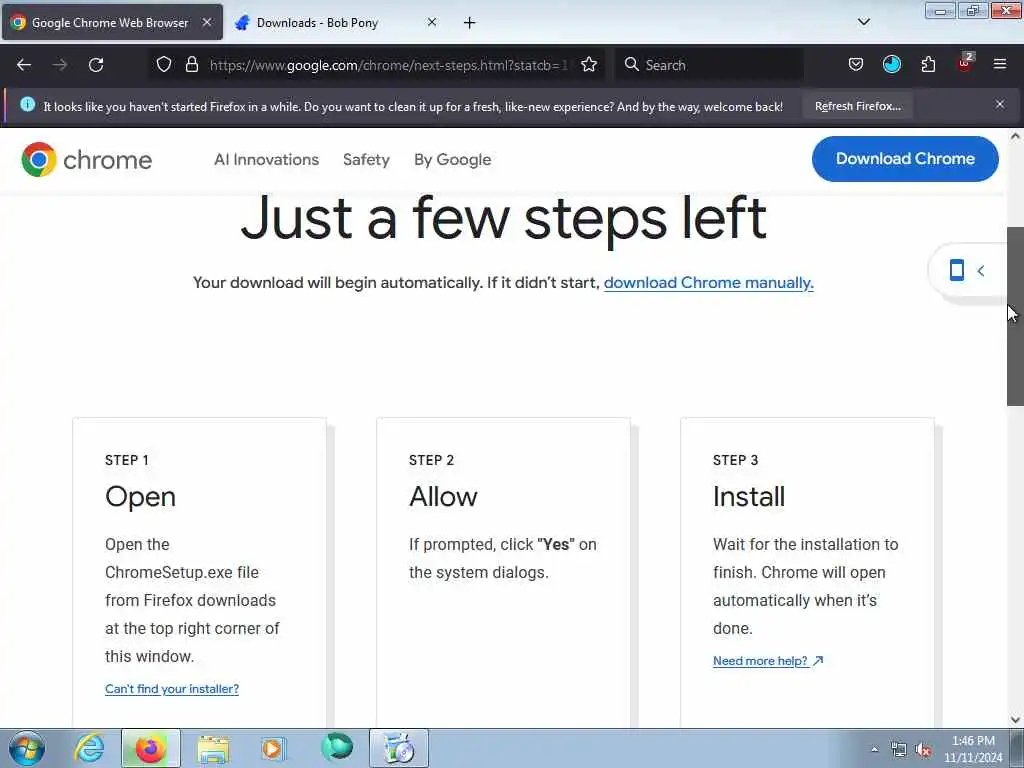1024x768 pixels.
Task: Go back to the previous page
Action: click(24, 65)
